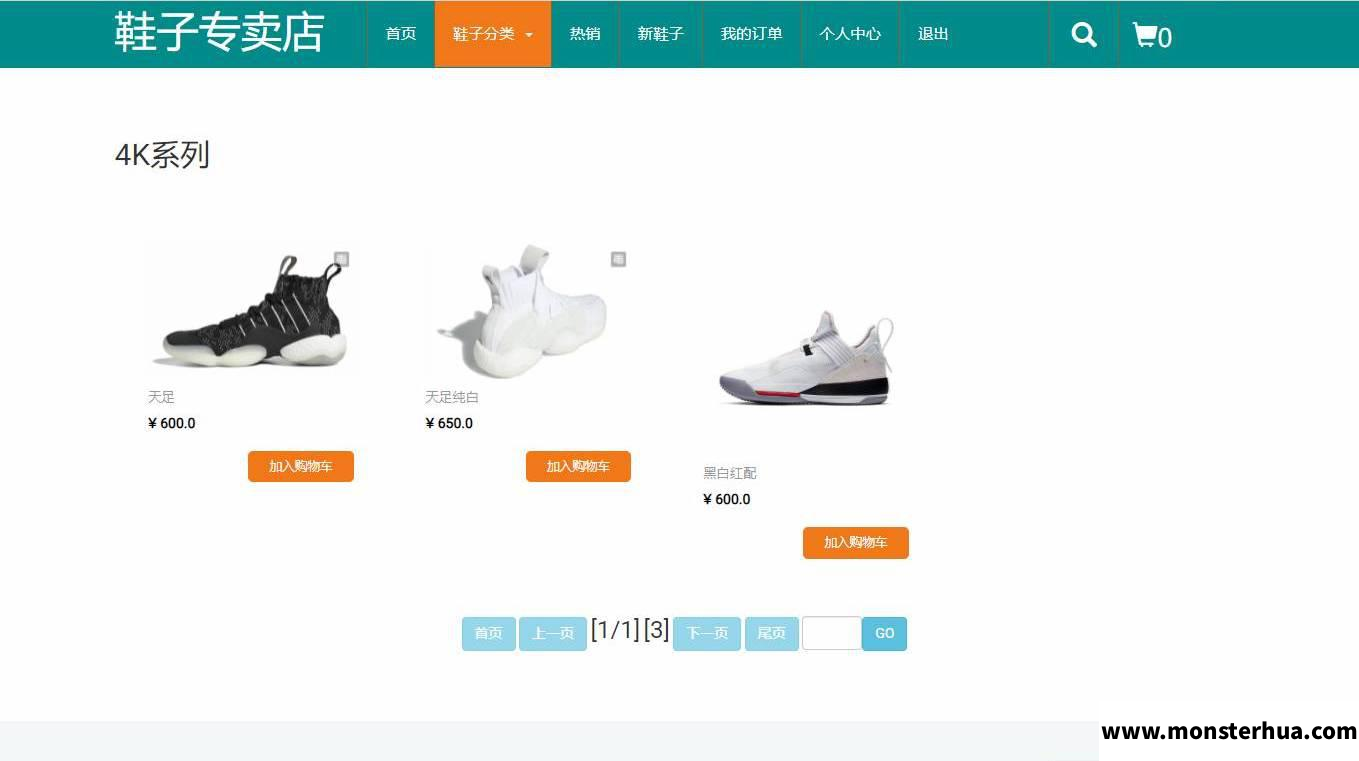Screen dimensions: 1359x761
Task: Add 天足 shoe to cart
Action: tap(301, 466)
